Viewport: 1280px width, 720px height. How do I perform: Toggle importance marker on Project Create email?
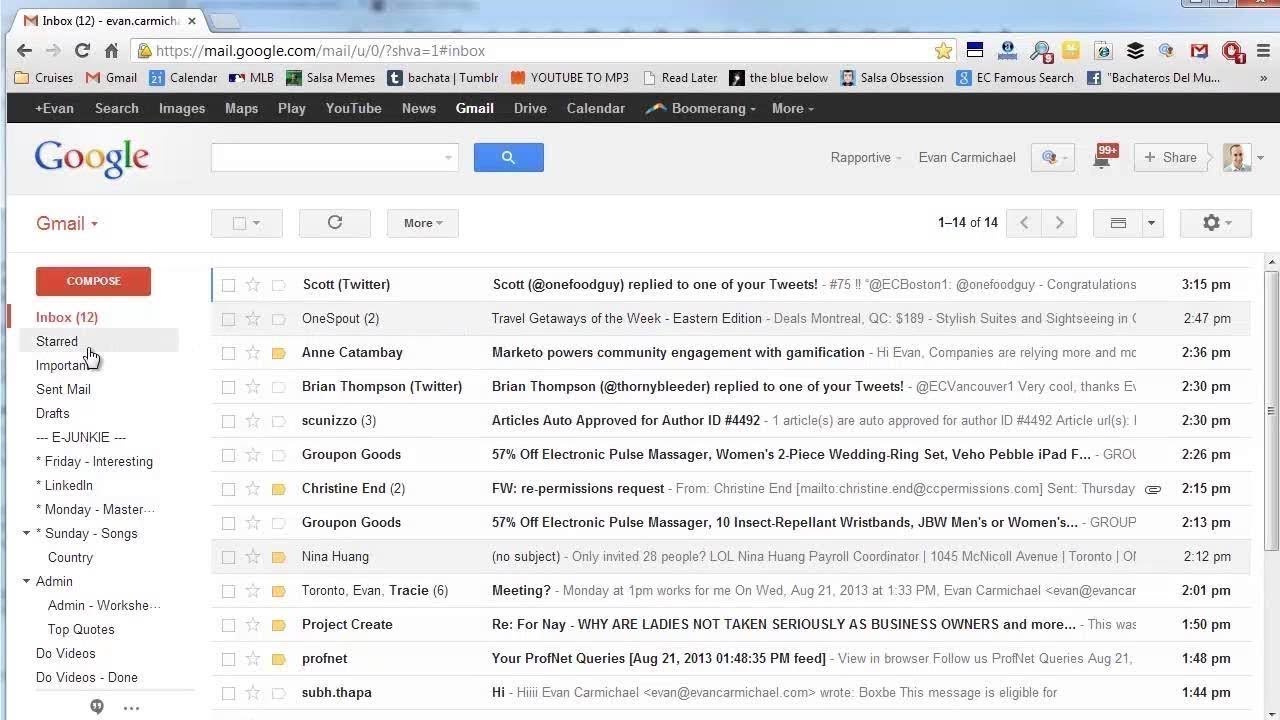pos(279,625)
